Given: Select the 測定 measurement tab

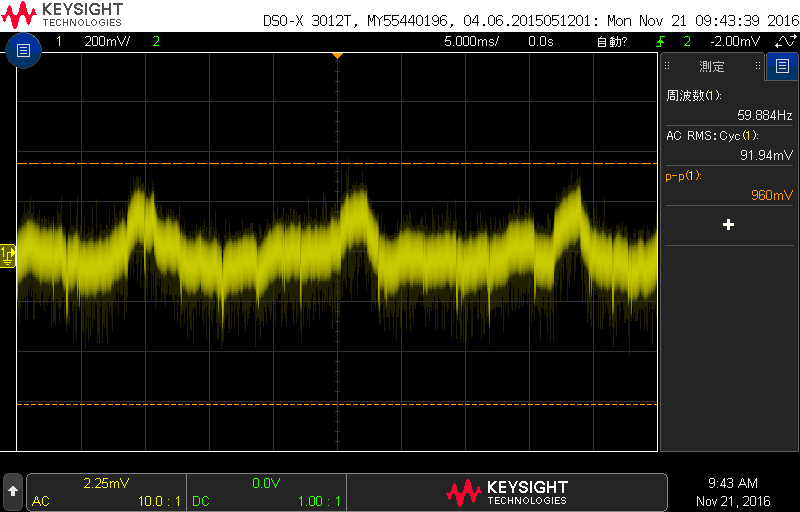Looking at the screenshot, I should pos(712,67).
